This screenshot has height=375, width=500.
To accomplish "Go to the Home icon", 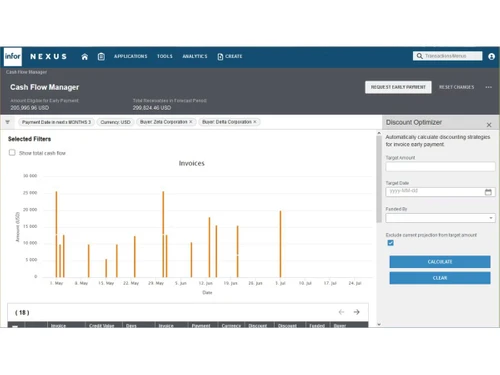I will (x=85, y=57).
